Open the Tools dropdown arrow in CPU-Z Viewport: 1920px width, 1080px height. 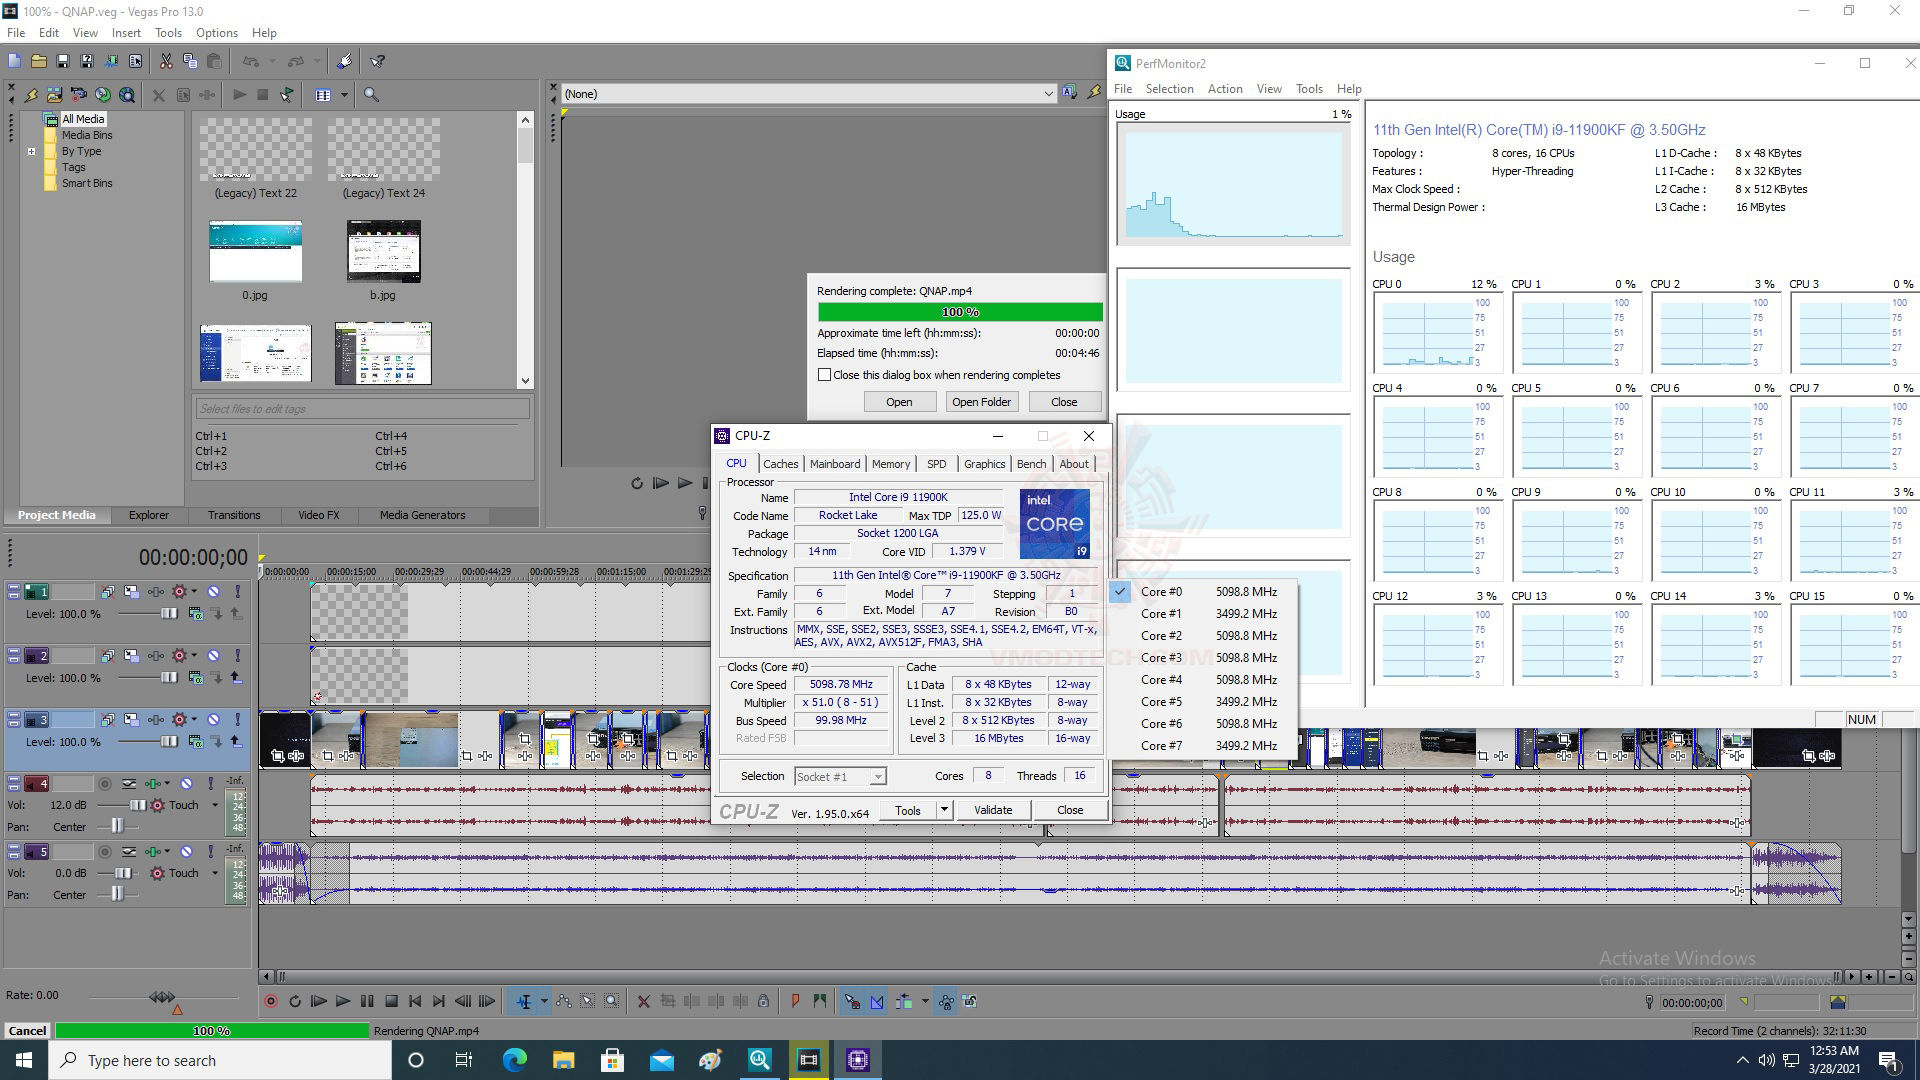coord(943,810)
